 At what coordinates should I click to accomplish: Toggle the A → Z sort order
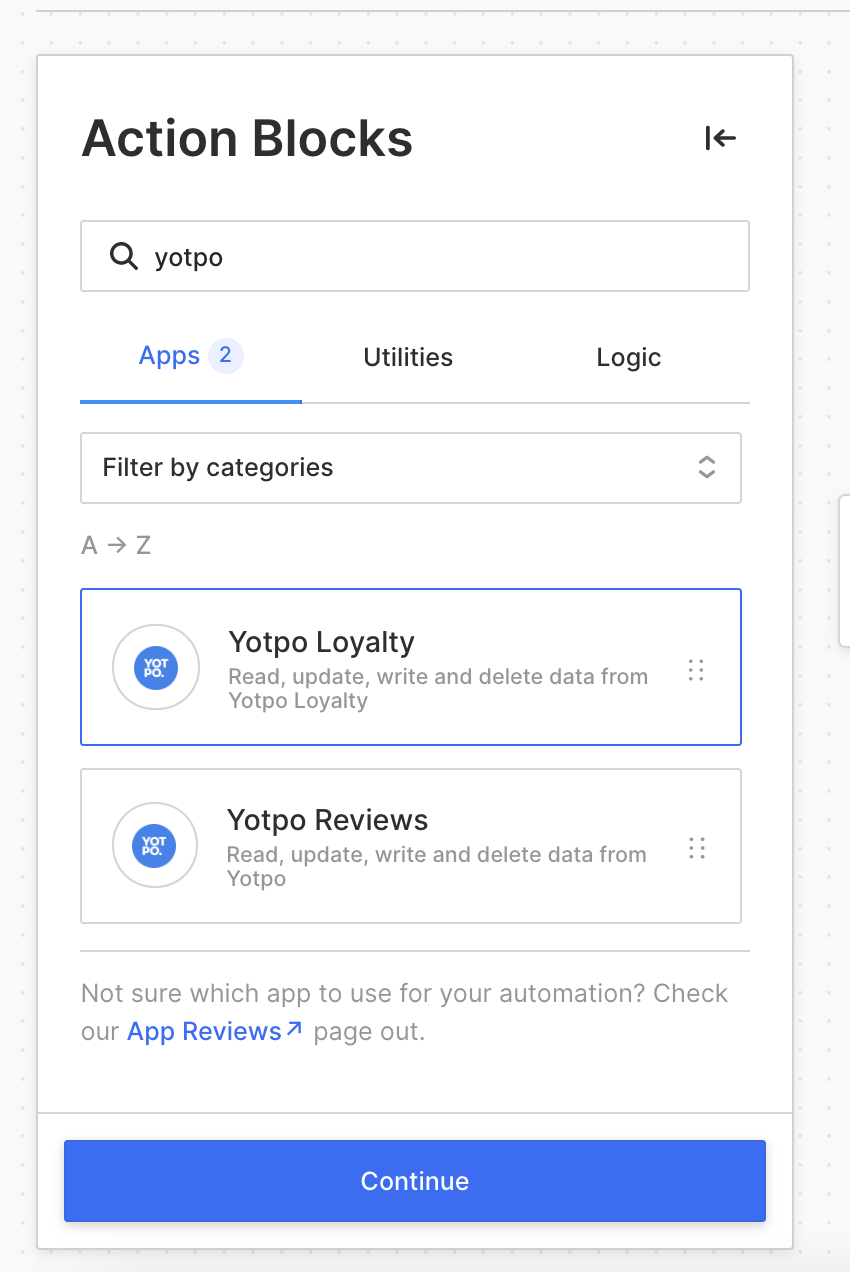(x=116, y=545)
